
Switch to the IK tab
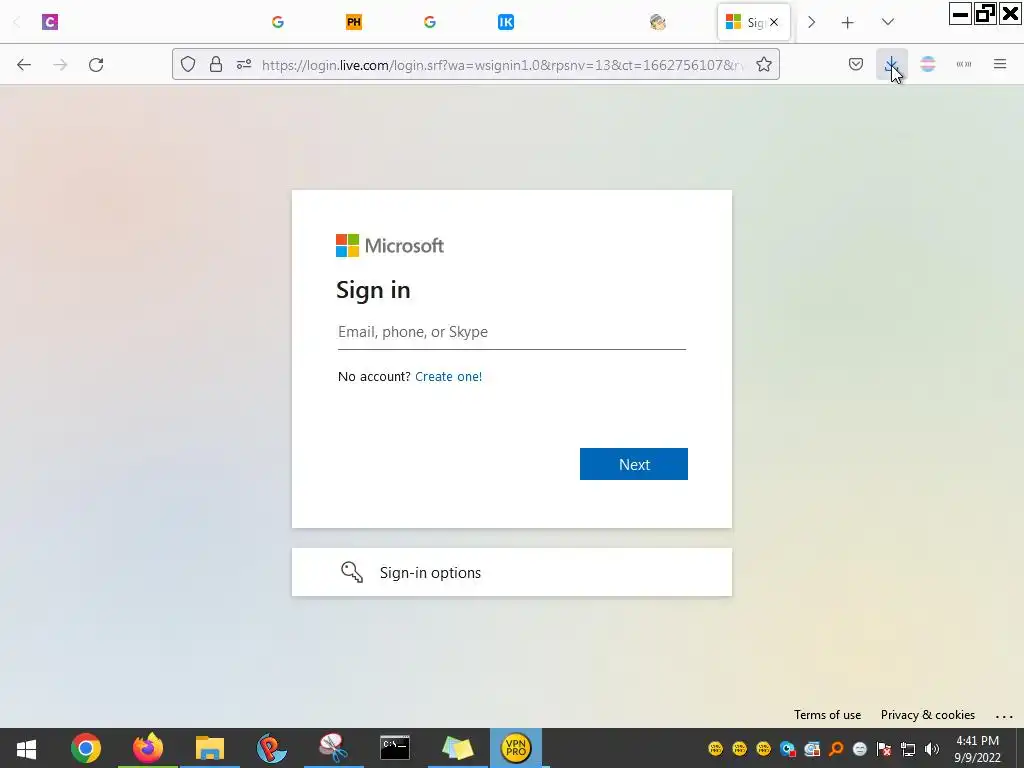pos(505,22)
